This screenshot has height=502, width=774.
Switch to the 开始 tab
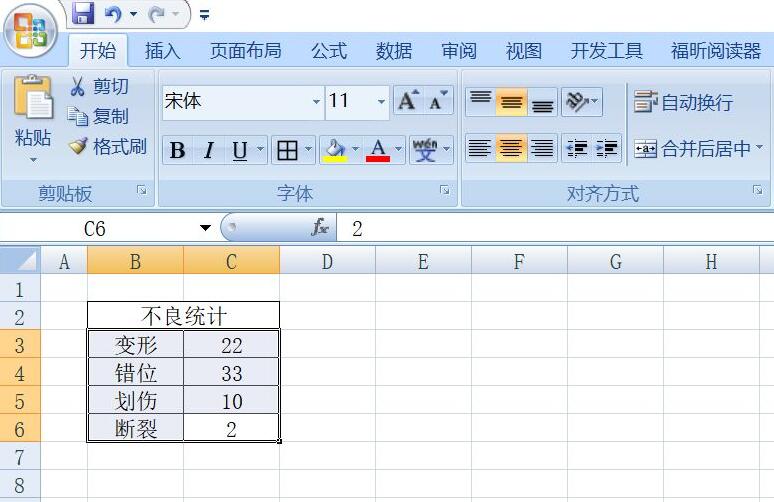pyautogui.click(x=98, y=50)
